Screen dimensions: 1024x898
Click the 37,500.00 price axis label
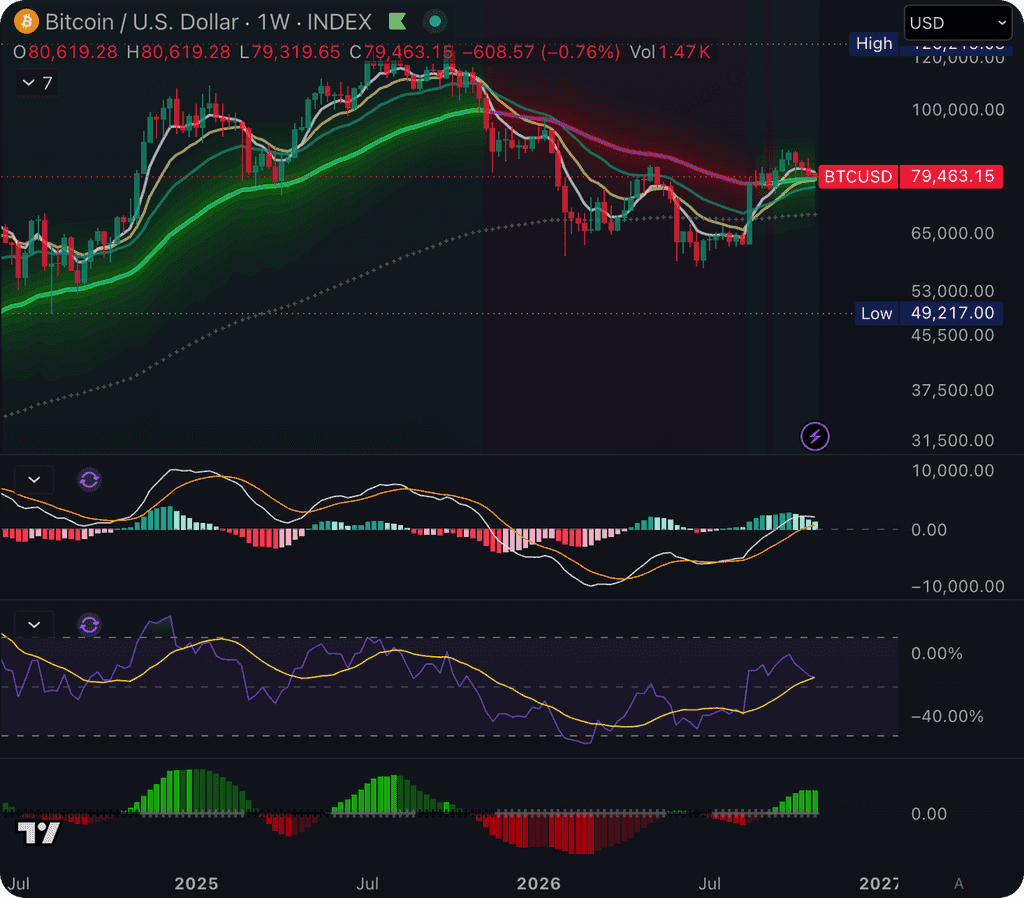point(953,391)
